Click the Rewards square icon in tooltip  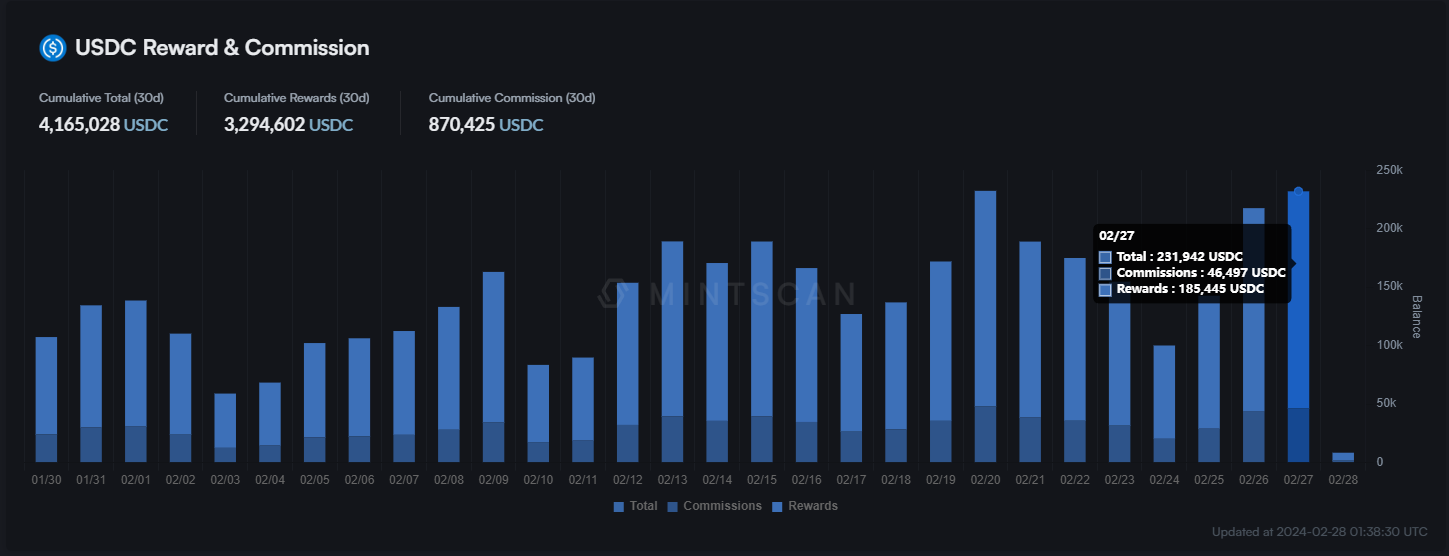click(x=1105, y=289)
